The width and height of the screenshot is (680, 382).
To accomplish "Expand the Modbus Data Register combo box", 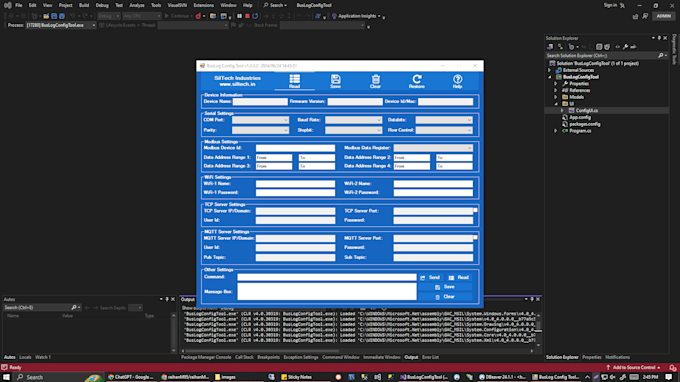I will point(433,148).
